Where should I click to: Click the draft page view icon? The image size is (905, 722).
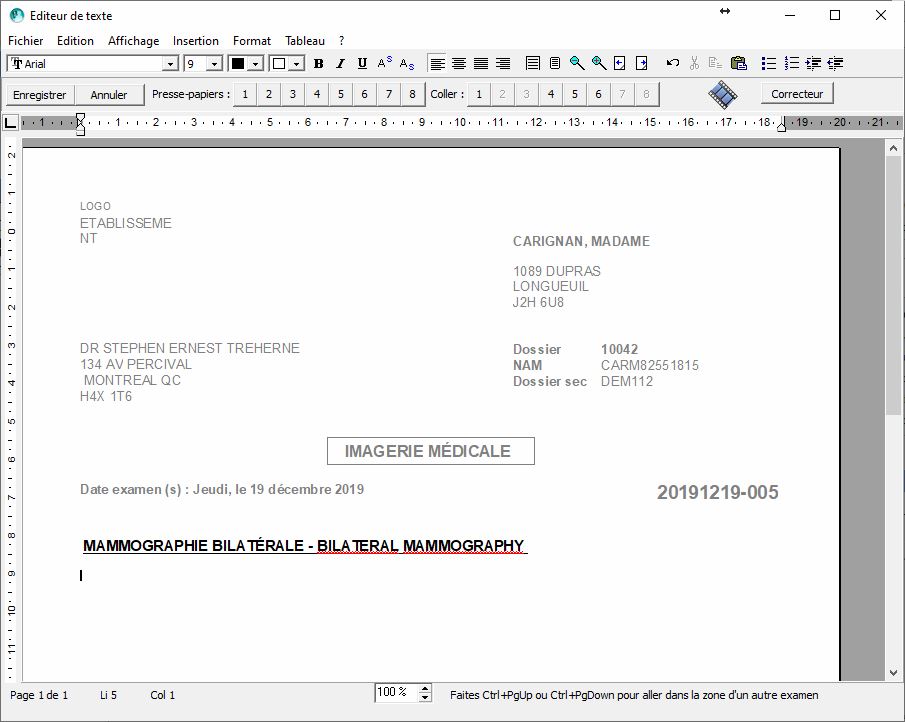click(555, 63)
